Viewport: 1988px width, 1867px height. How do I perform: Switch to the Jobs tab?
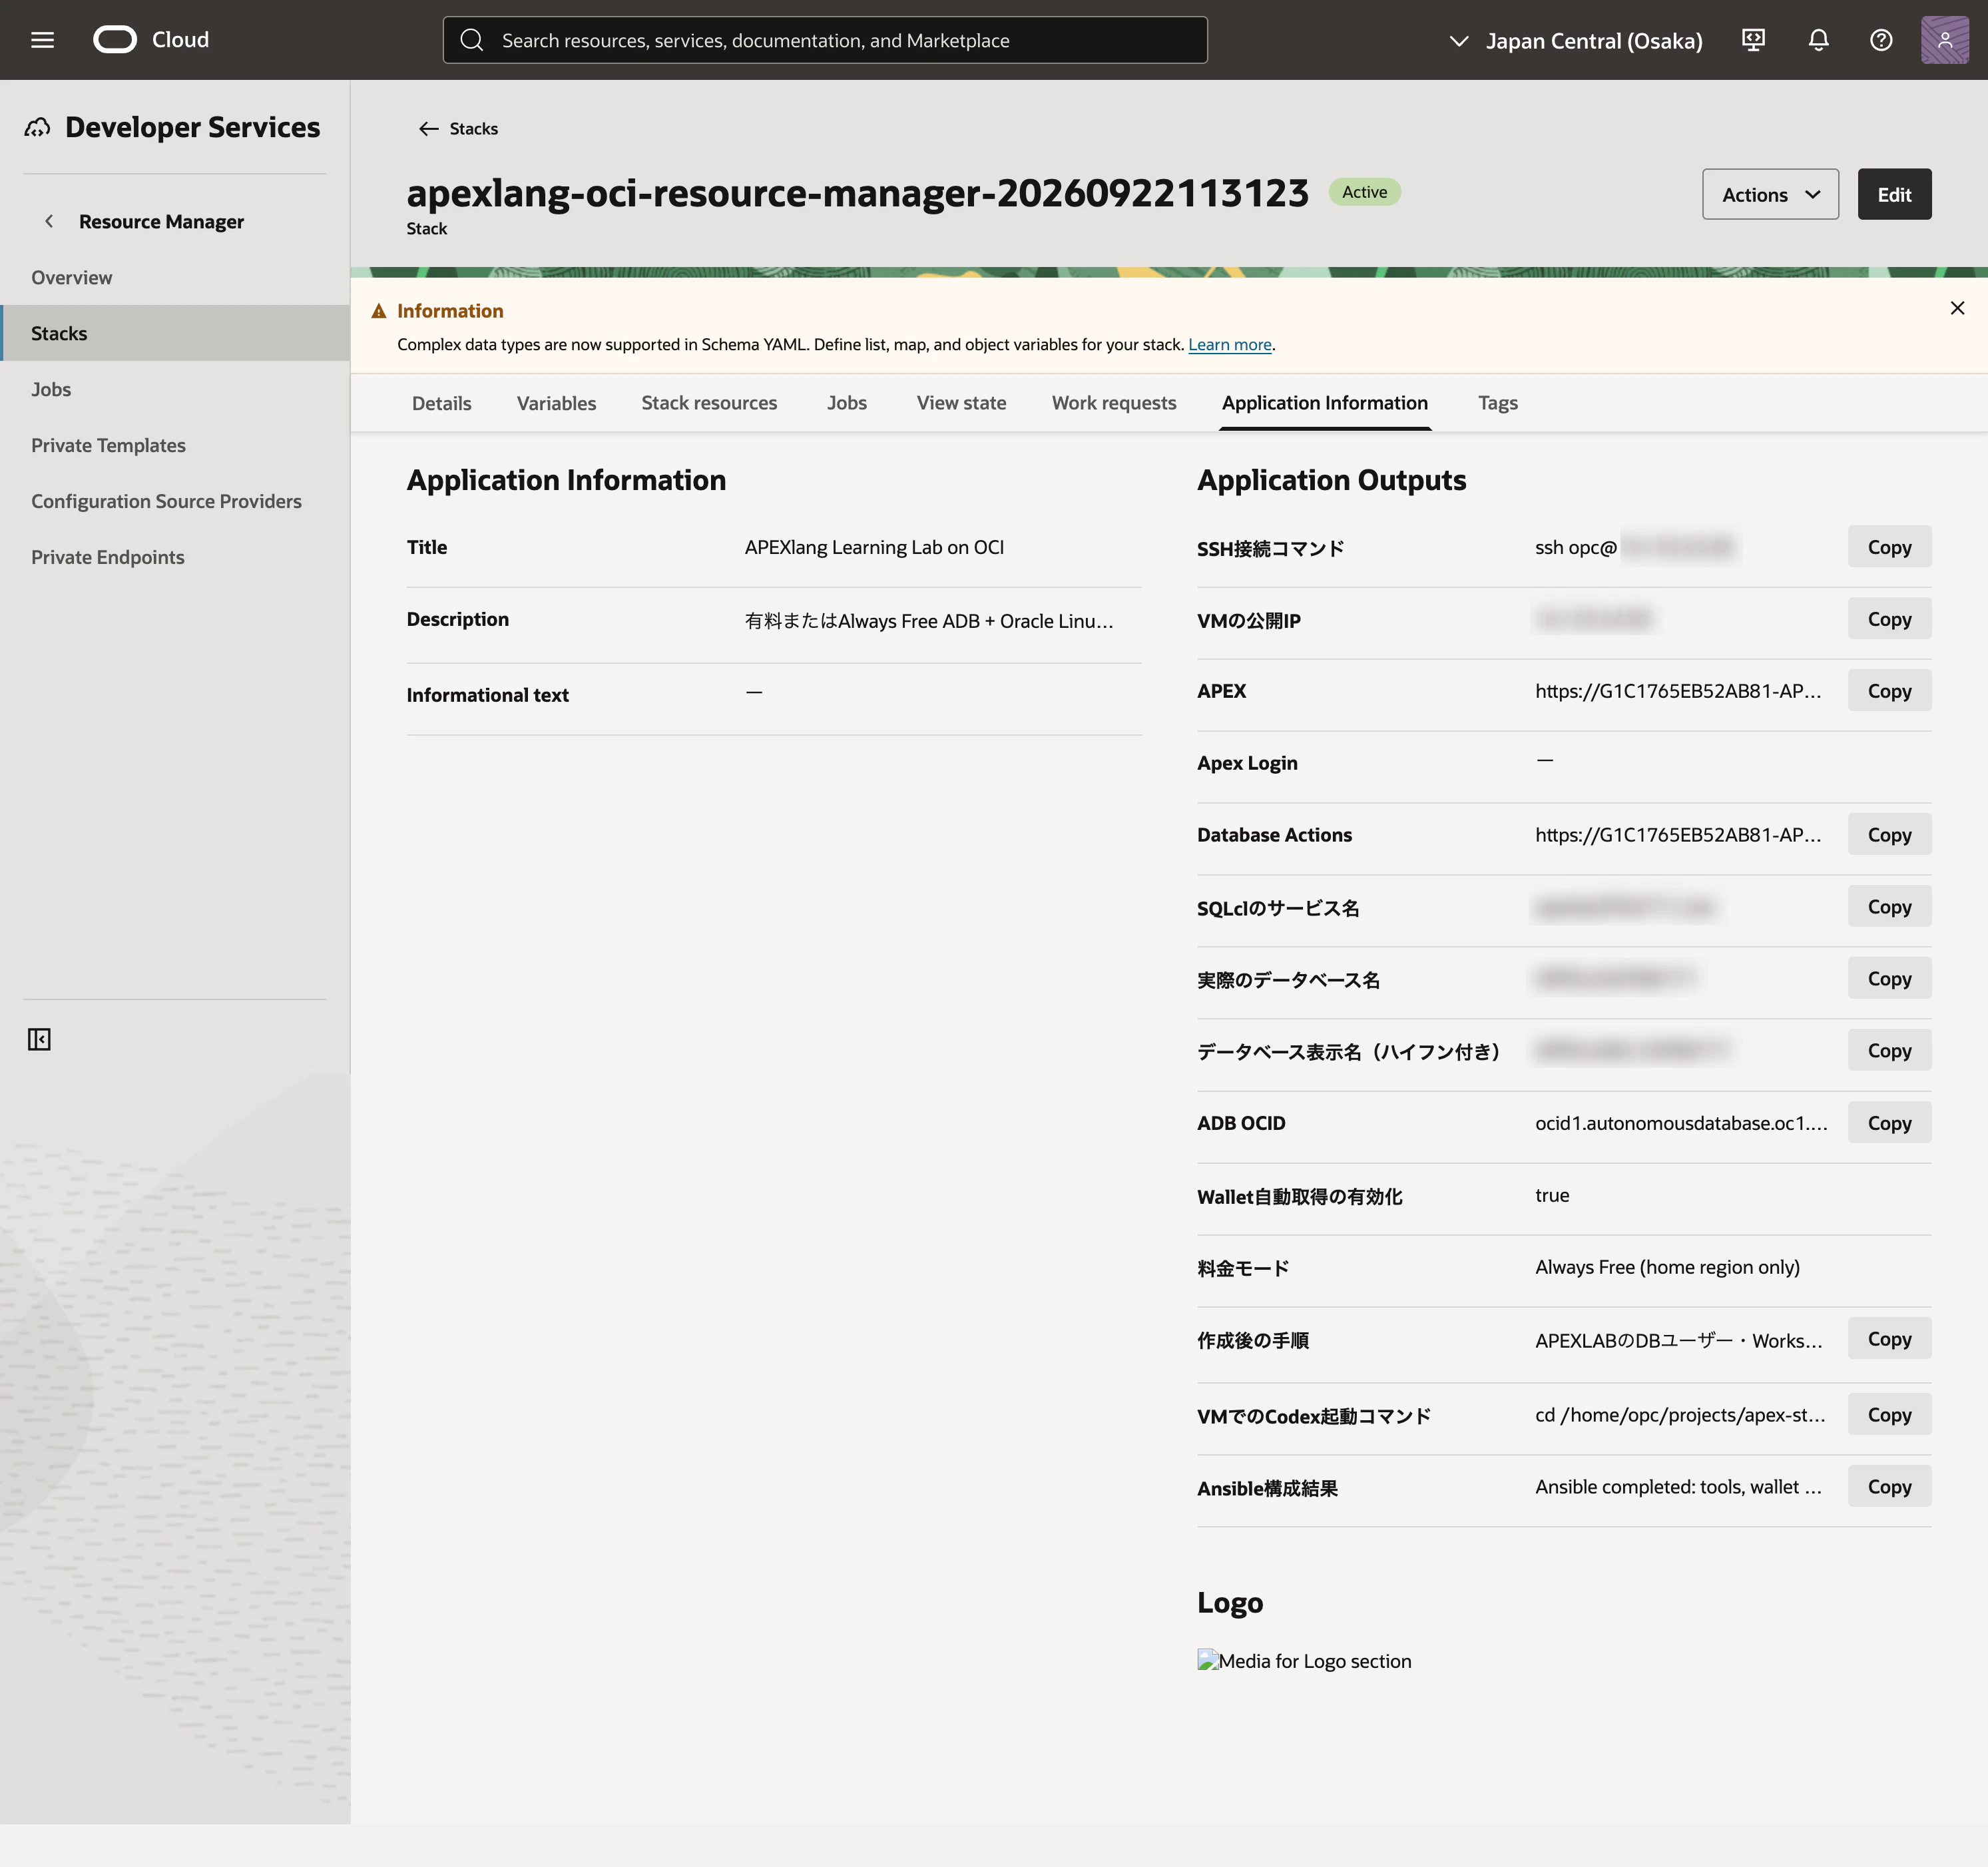click(846, 403)
